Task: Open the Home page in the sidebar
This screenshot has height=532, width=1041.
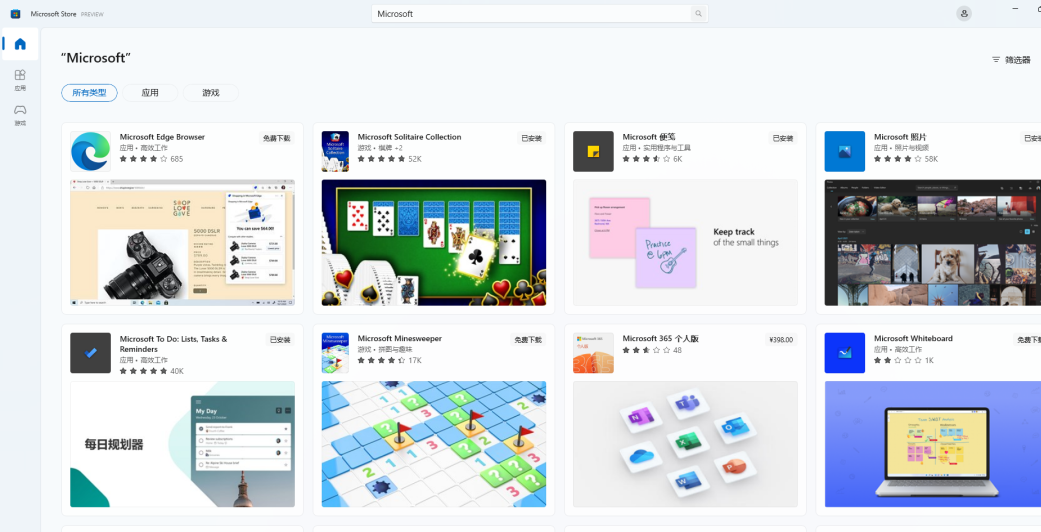Action: 20,44
